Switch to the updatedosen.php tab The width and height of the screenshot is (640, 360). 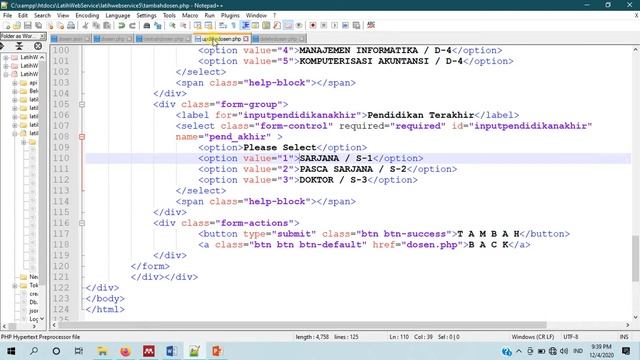pos(221,39)
